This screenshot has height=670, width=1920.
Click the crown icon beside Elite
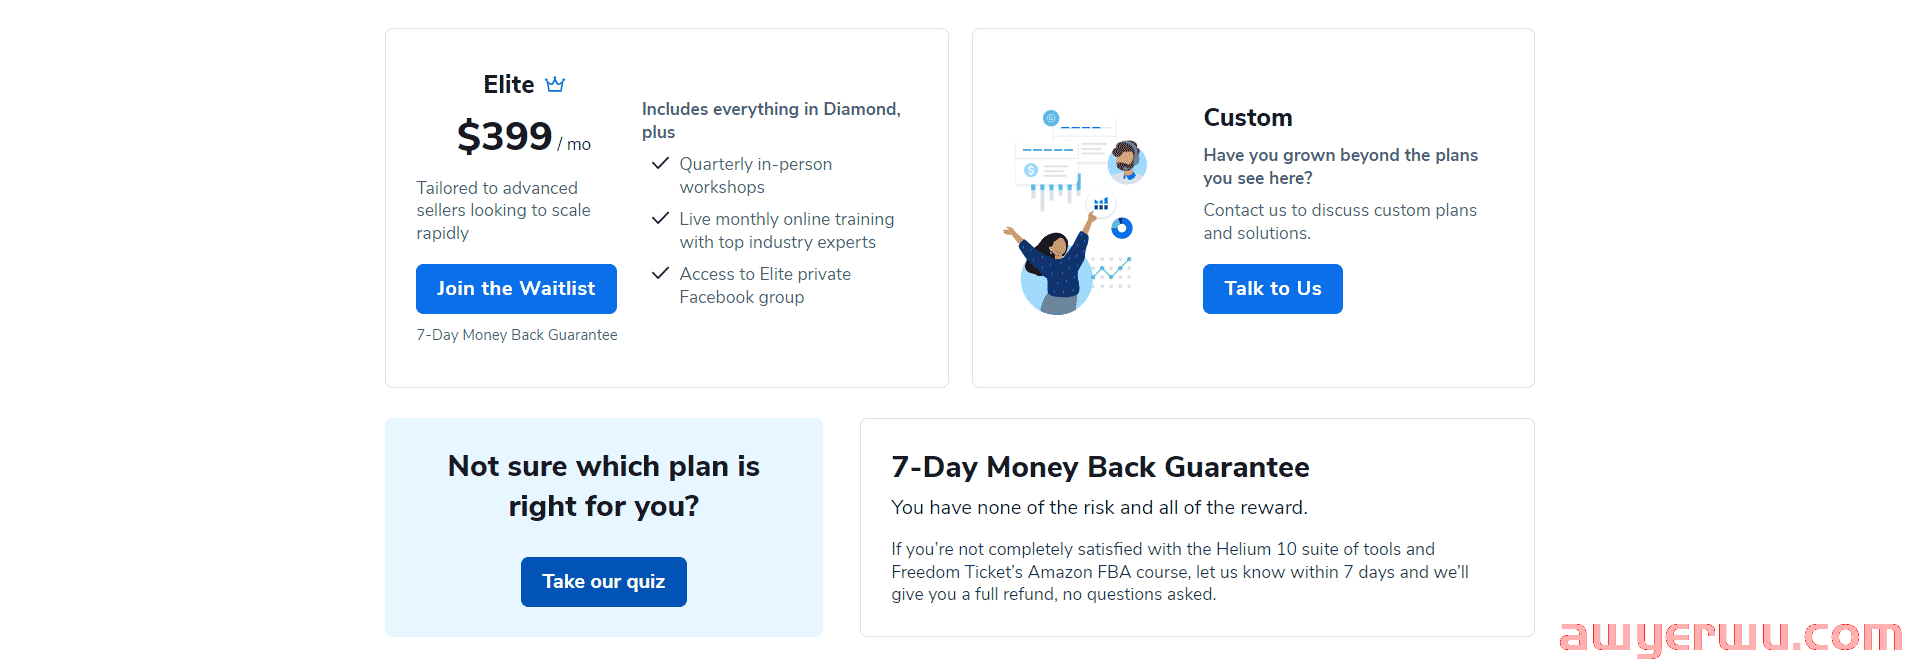pyautogui.click(x=555, y=84)
